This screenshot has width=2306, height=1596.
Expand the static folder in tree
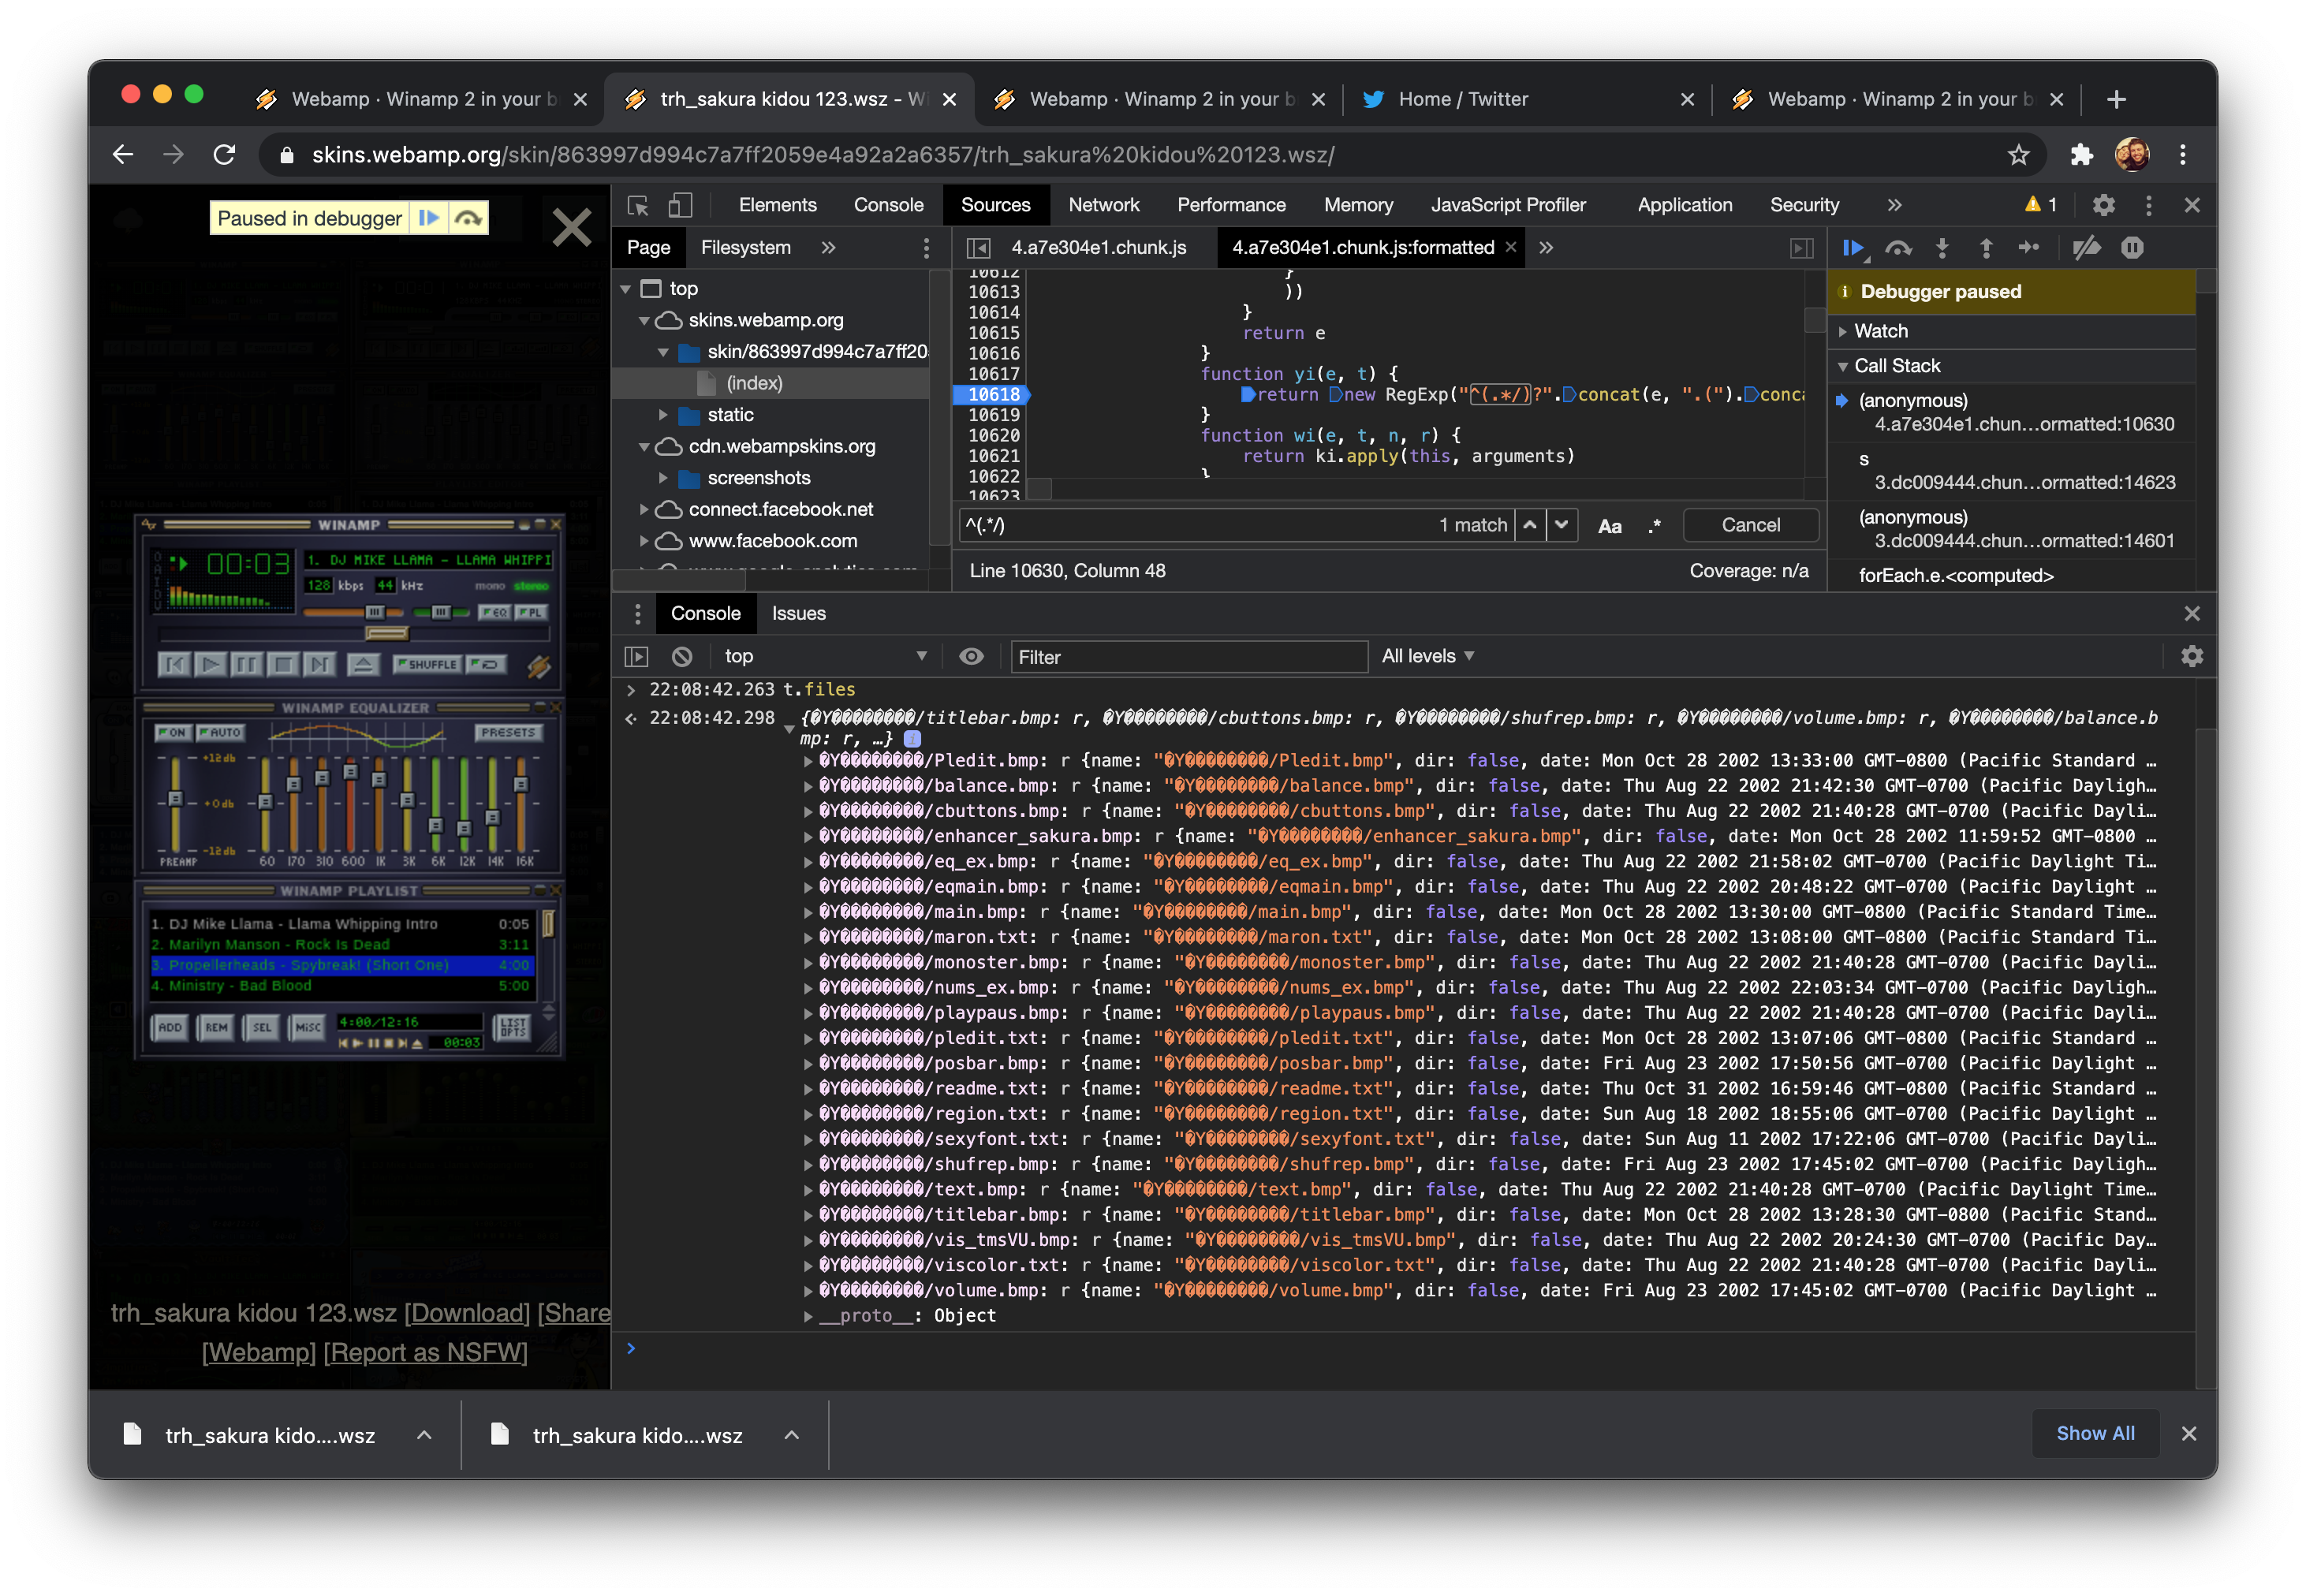click(663, 415)
